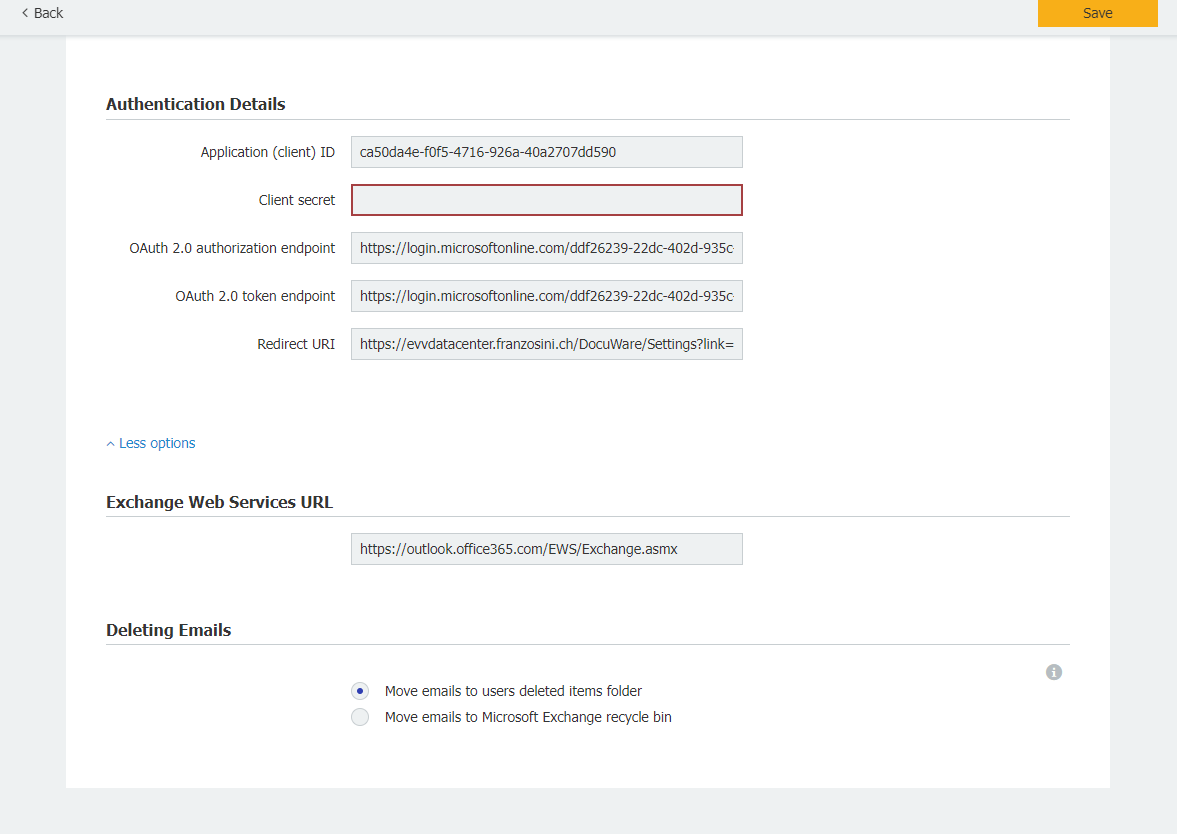1177x834 pixels.
Task: Click the OAuth 2.0 authorization endpoint field
Action: pos(546,248)
